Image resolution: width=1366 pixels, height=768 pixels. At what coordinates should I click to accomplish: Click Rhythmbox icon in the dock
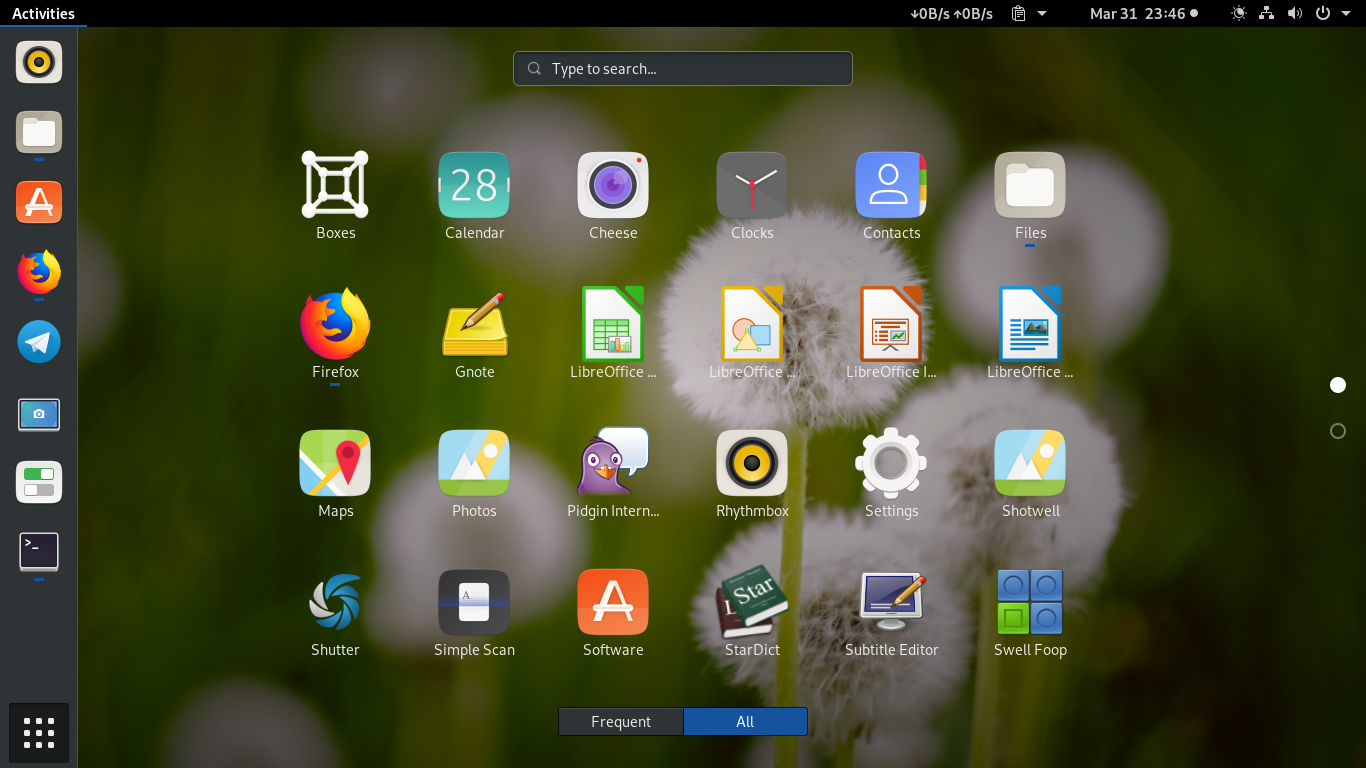pos(39,62)
